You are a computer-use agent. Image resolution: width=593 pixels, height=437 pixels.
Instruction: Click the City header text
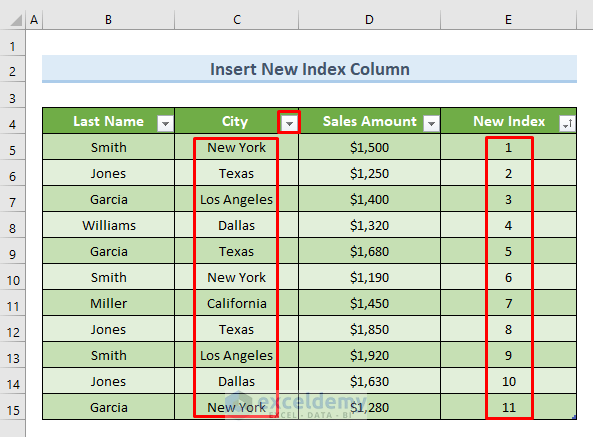[235, 121]
